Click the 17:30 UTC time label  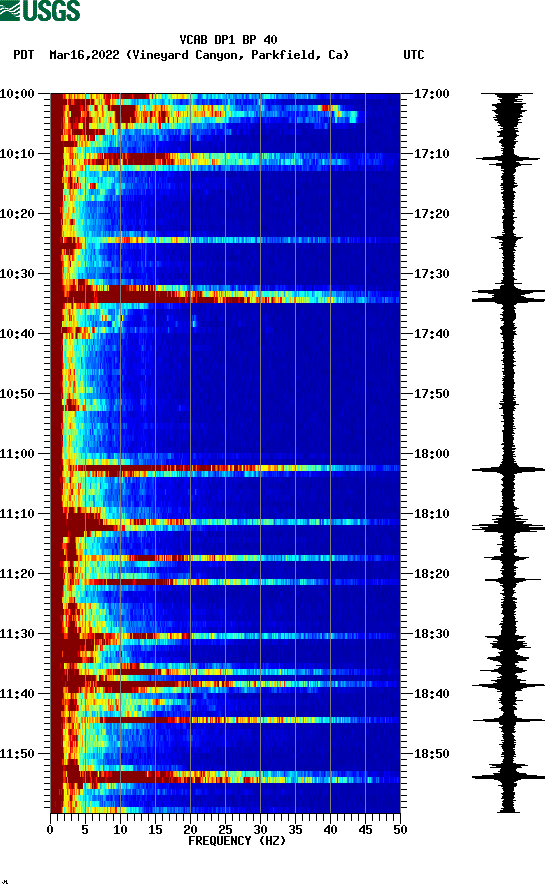pyautogui.click(x=431, y=274)
